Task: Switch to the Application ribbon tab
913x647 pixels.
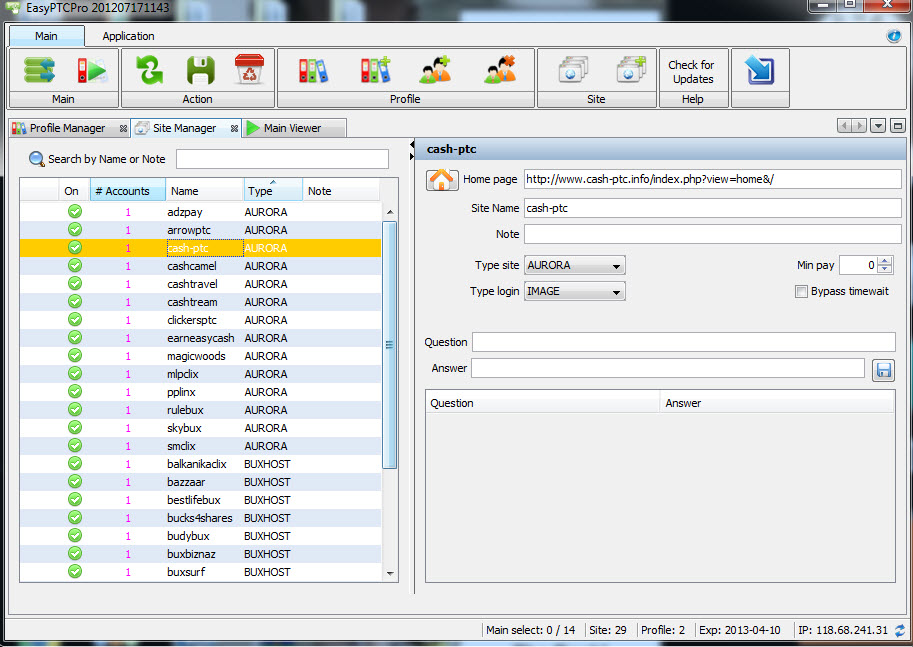Action: coord(128,36)
